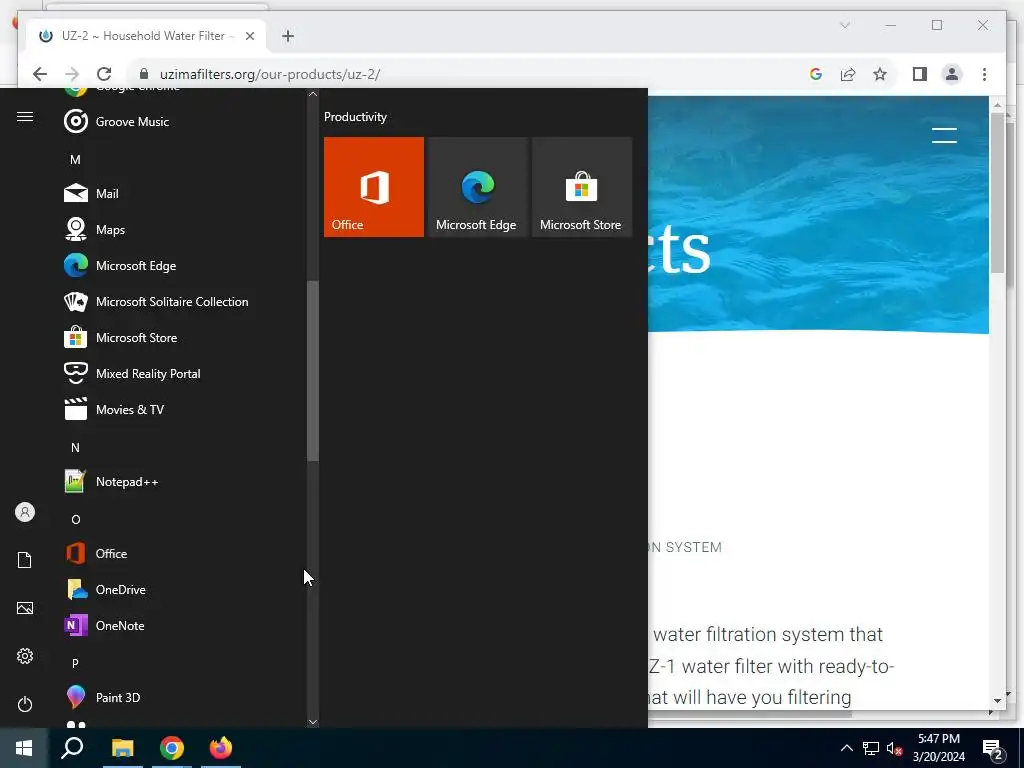Viewport: 1024px width, 768px height.
Task: Open File Explorer from taskbar
Action: [122, 748]
